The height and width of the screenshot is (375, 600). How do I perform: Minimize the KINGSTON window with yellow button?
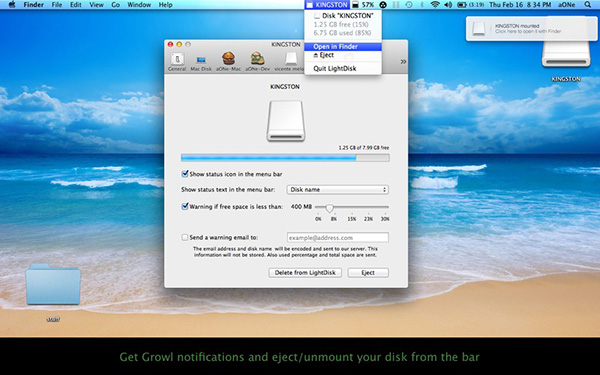tap(179, 44)
